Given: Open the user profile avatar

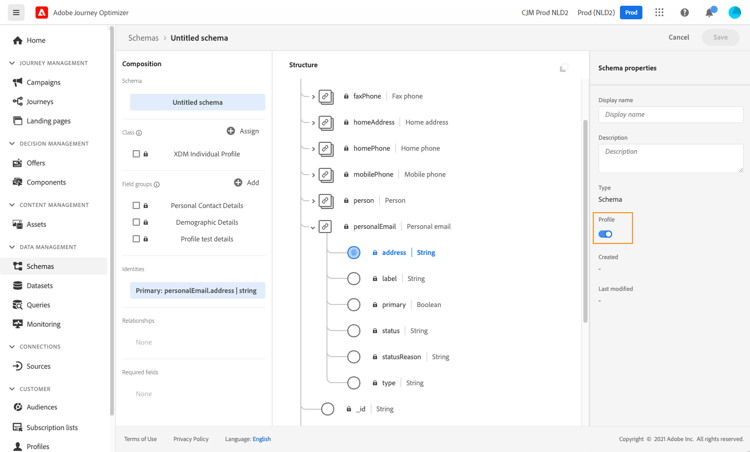Looking at the screenshot, I should [734, 13].
